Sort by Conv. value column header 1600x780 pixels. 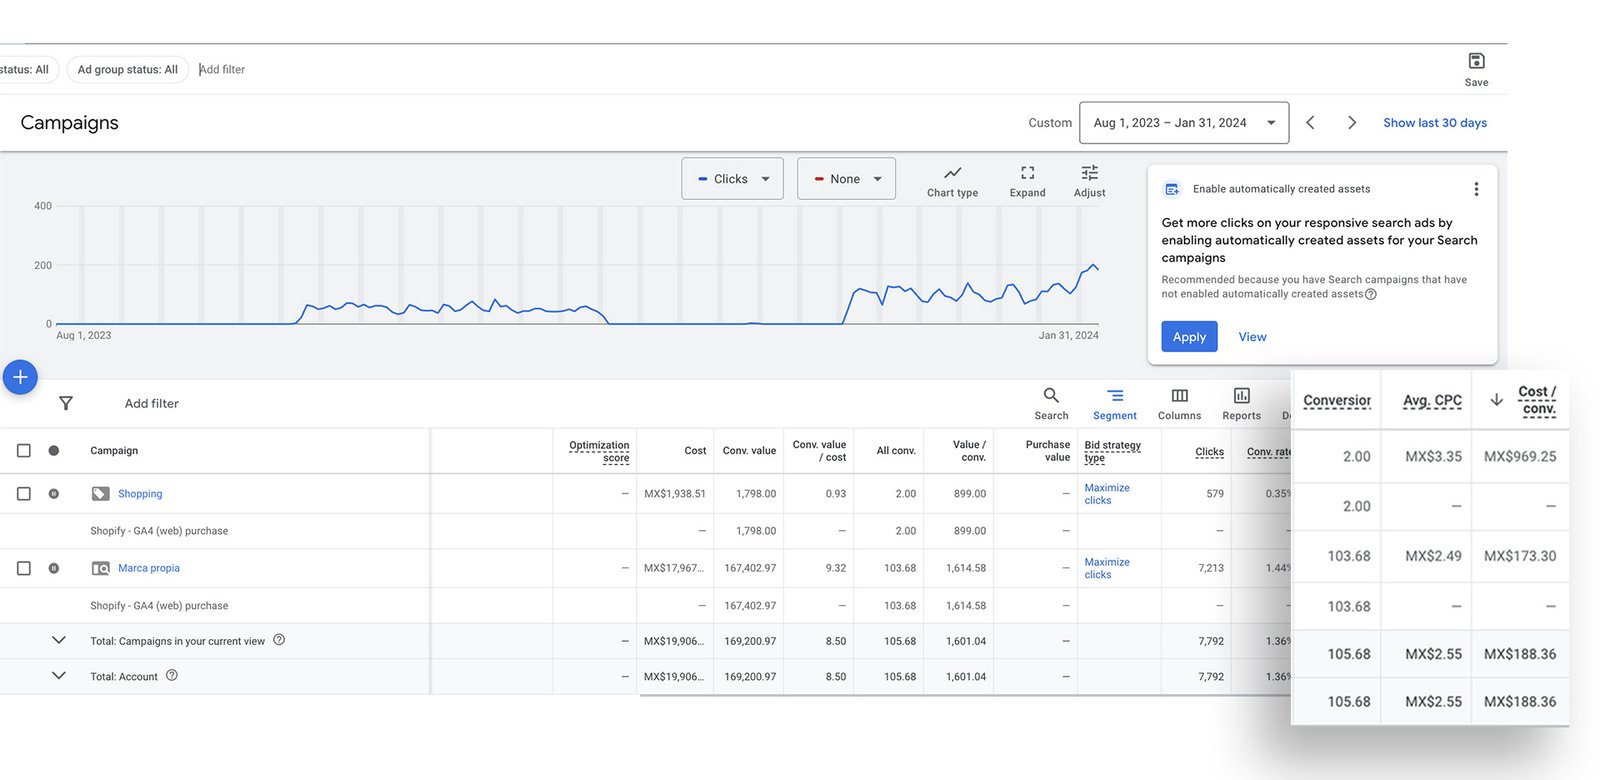click(749, 451)
